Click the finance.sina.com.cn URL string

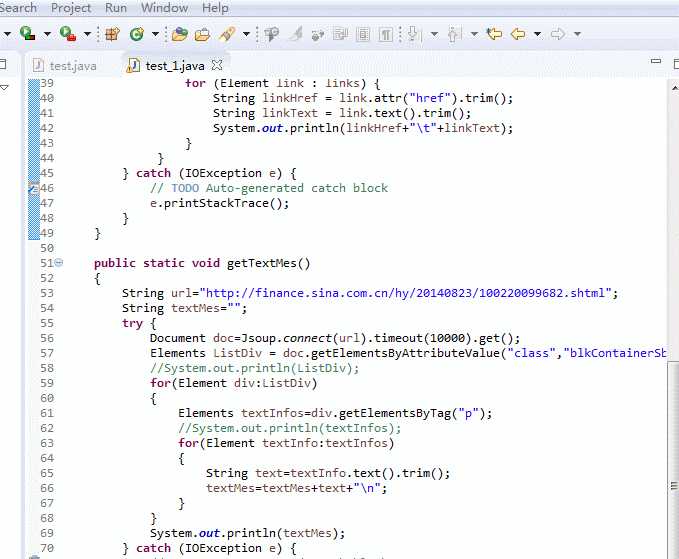[x=405, y=293]
